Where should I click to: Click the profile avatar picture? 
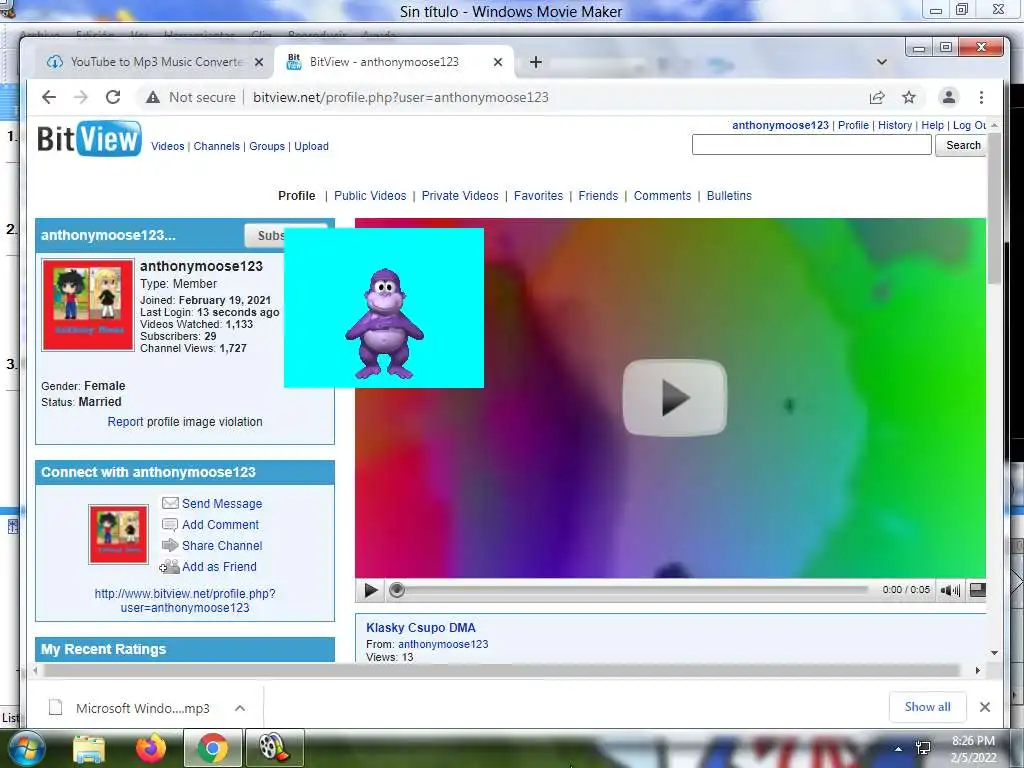88,305
